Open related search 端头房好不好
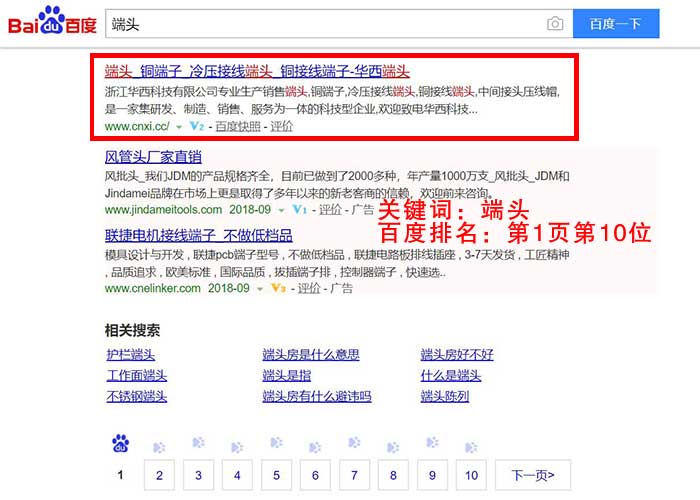The width and height of the screenshot is (700, 500). pyautogui.click(x=457, y=354)
